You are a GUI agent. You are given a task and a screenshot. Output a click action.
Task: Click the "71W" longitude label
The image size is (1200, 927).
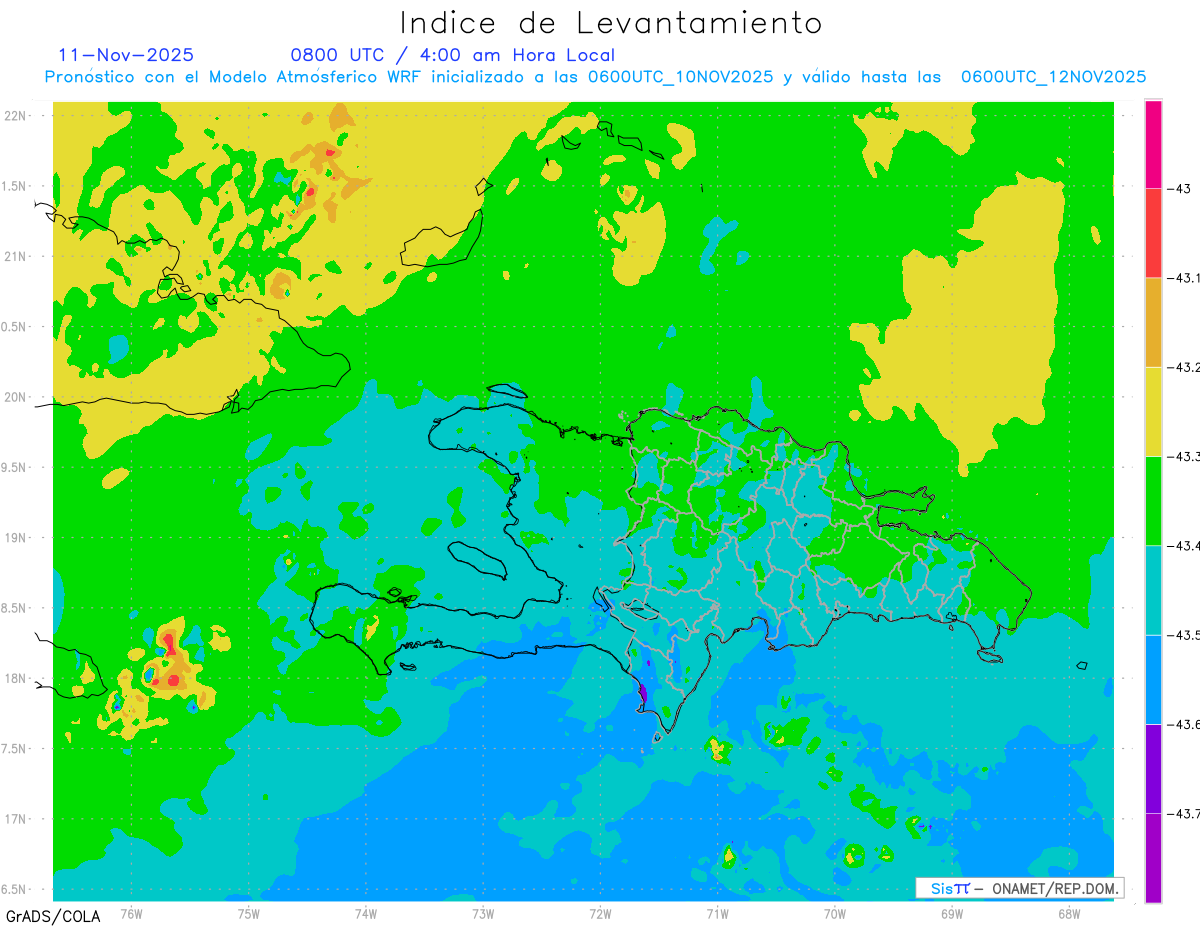pos(717,913)
